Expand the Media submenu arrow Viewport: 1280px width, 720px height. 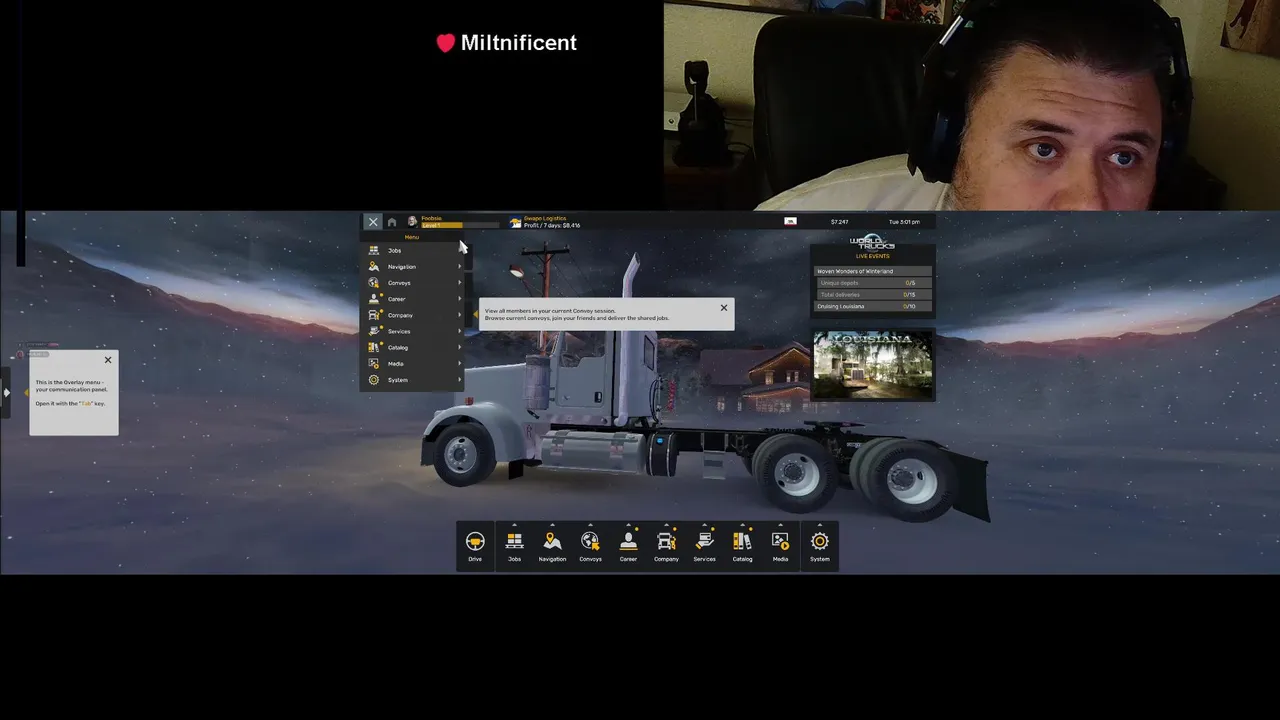[x=460, y=364]
